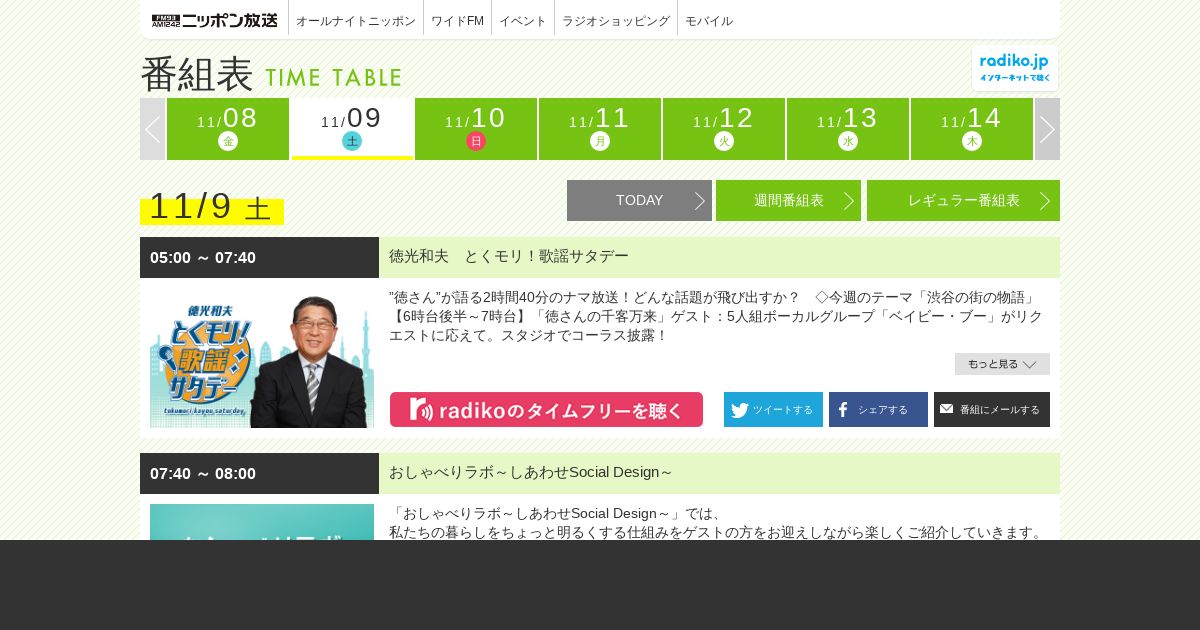
Task: Share the program on Facebook シェアする
Action: point(878,410)
